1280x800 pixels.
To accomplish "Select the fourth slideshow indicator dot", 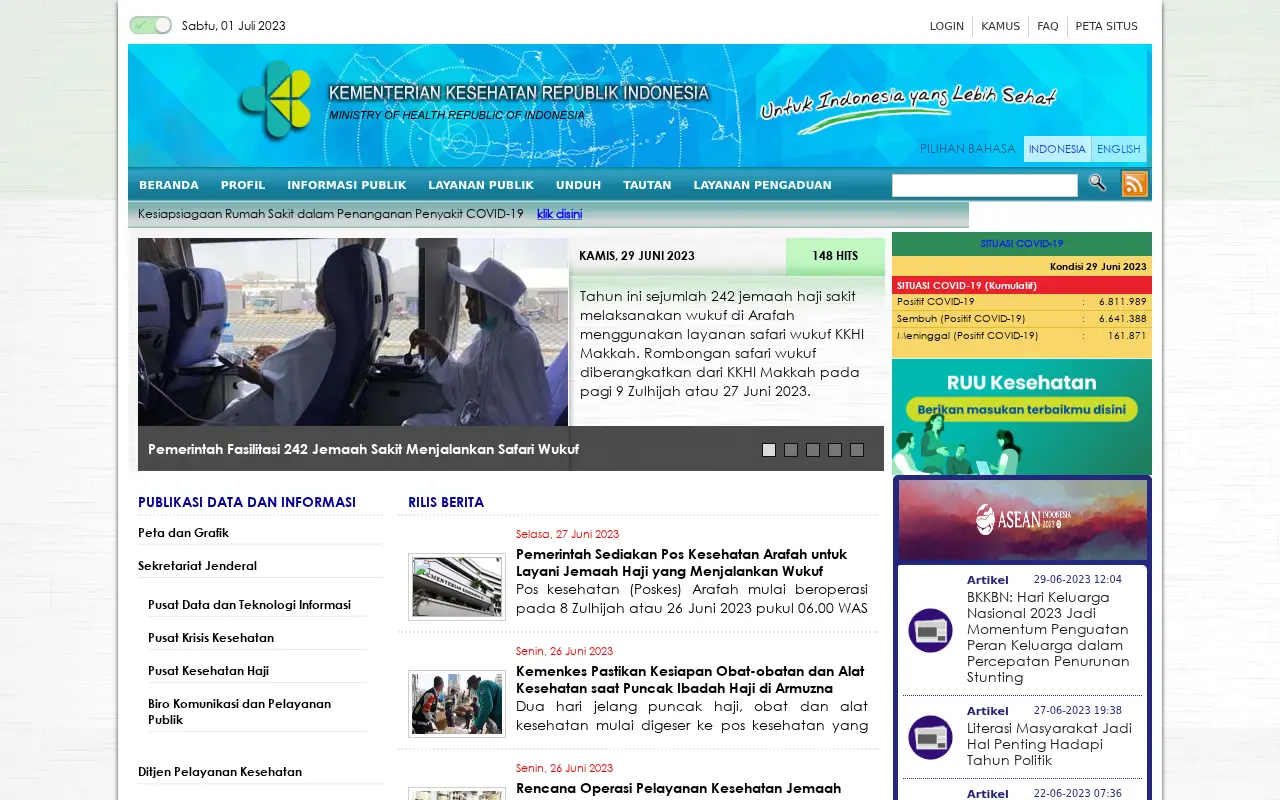I will (x=835, y=450).
